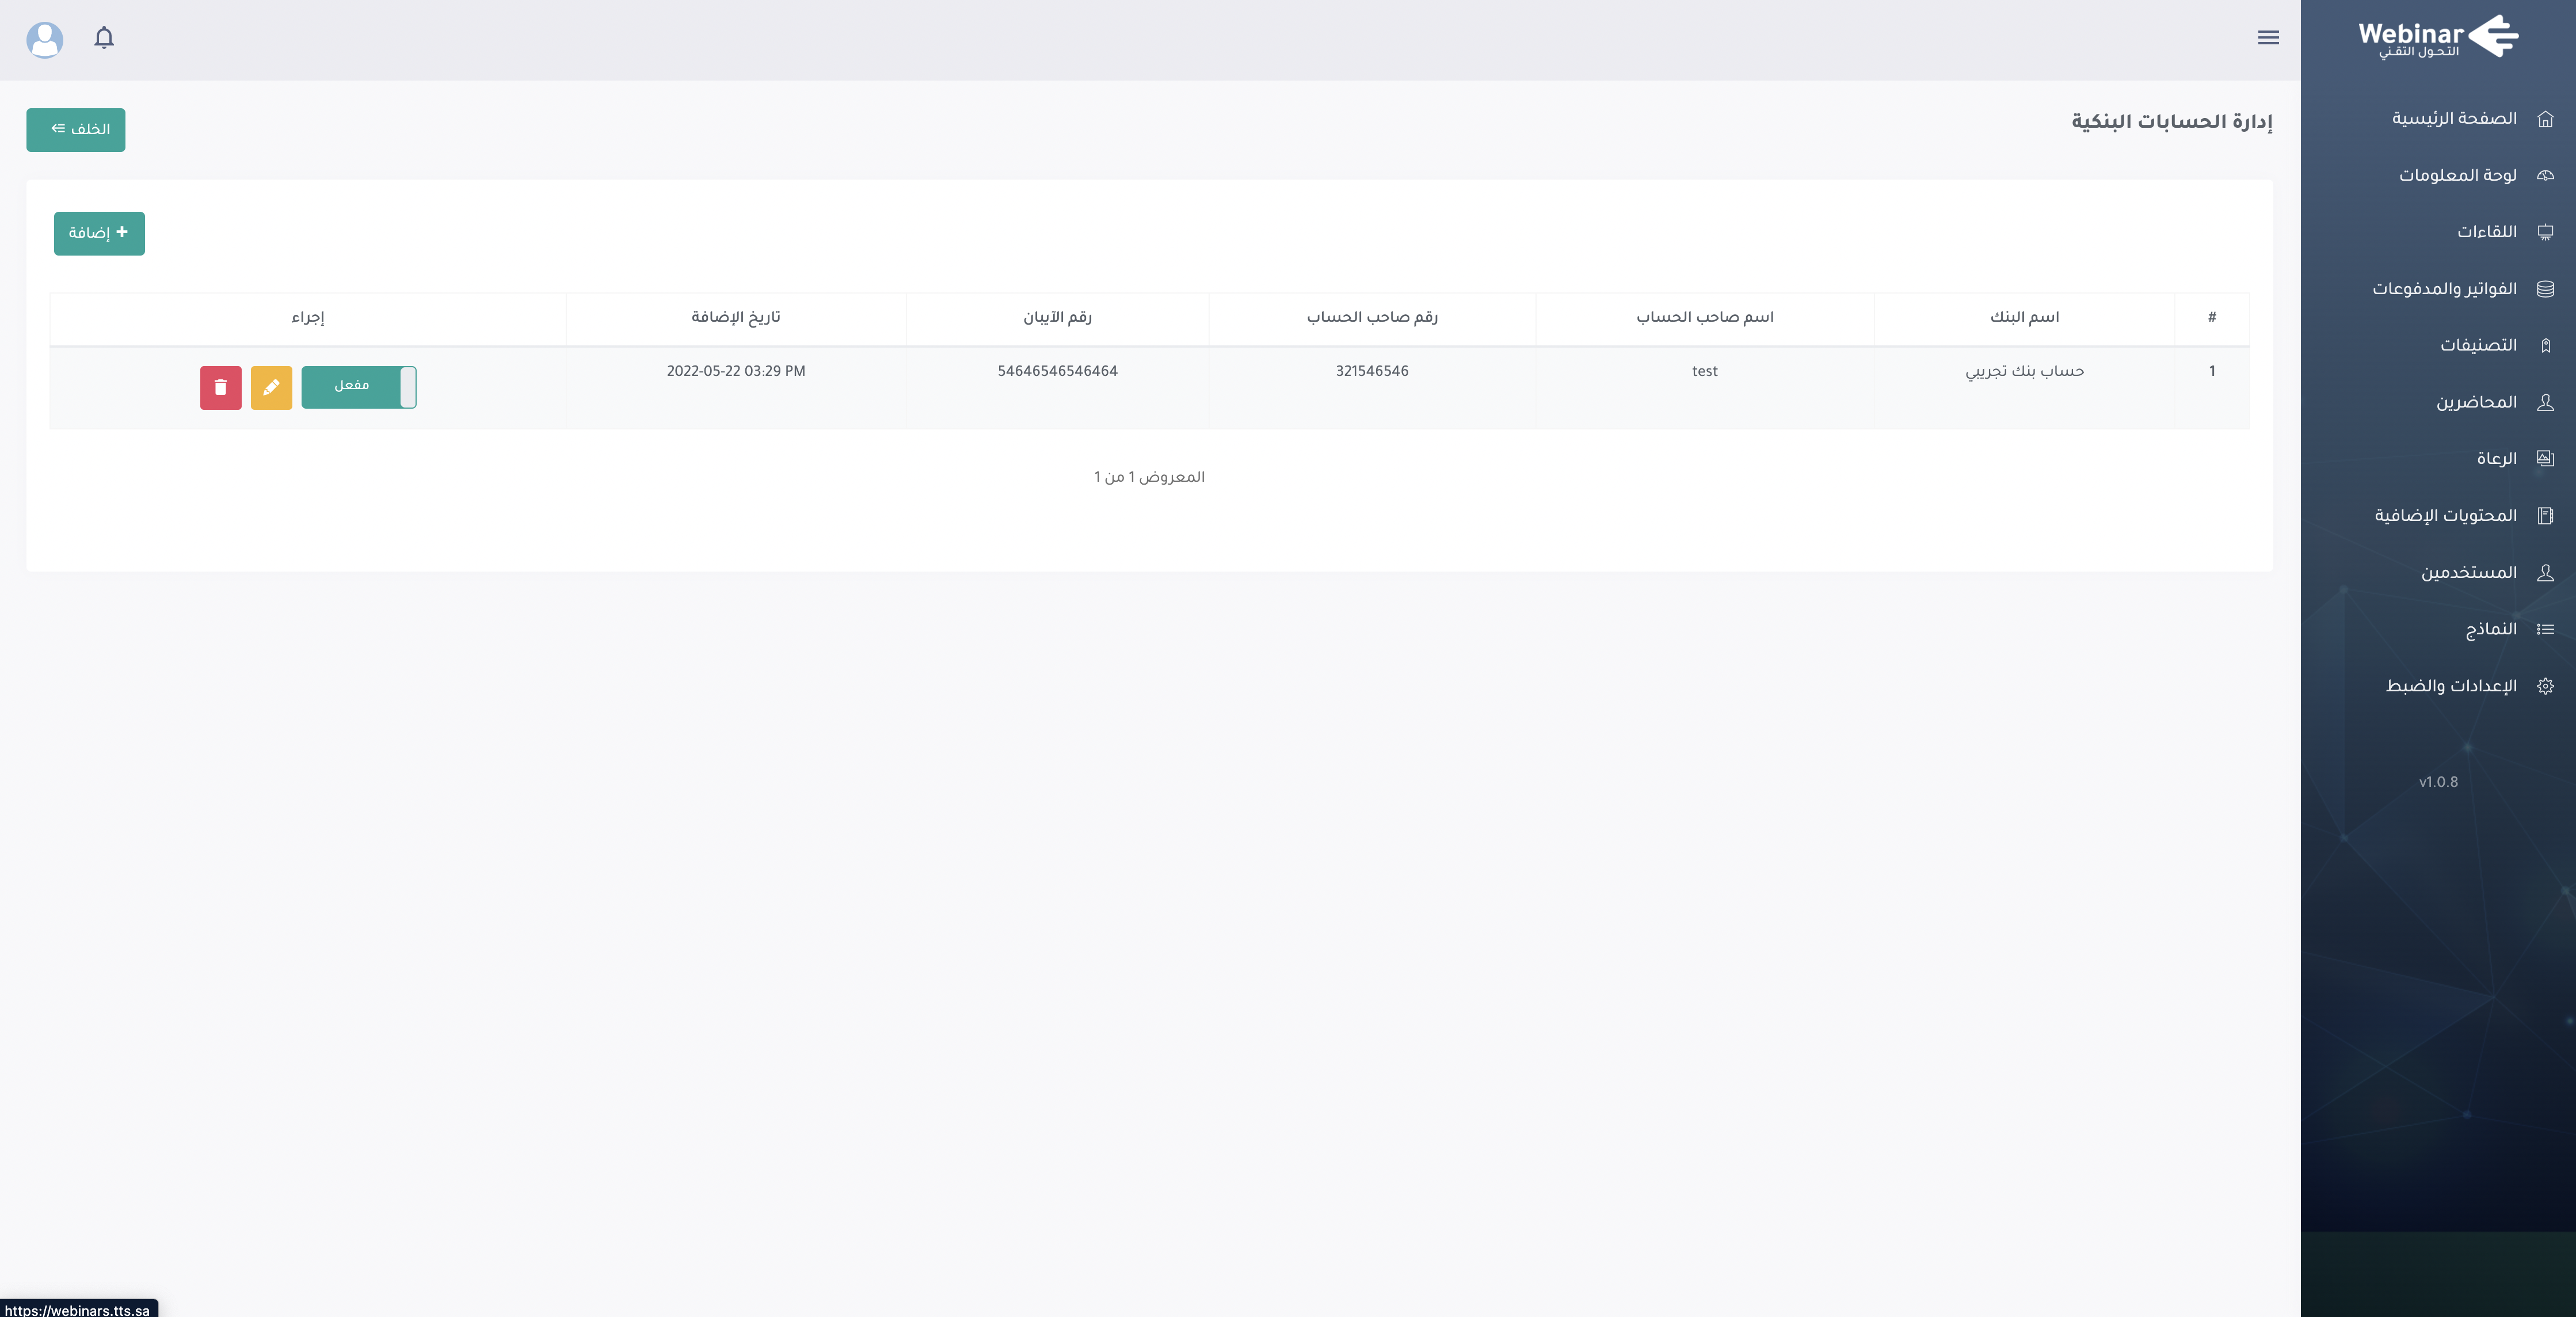
Task: Select the date 2022-05-22 03:29 PM
Action: pos(736,372)
